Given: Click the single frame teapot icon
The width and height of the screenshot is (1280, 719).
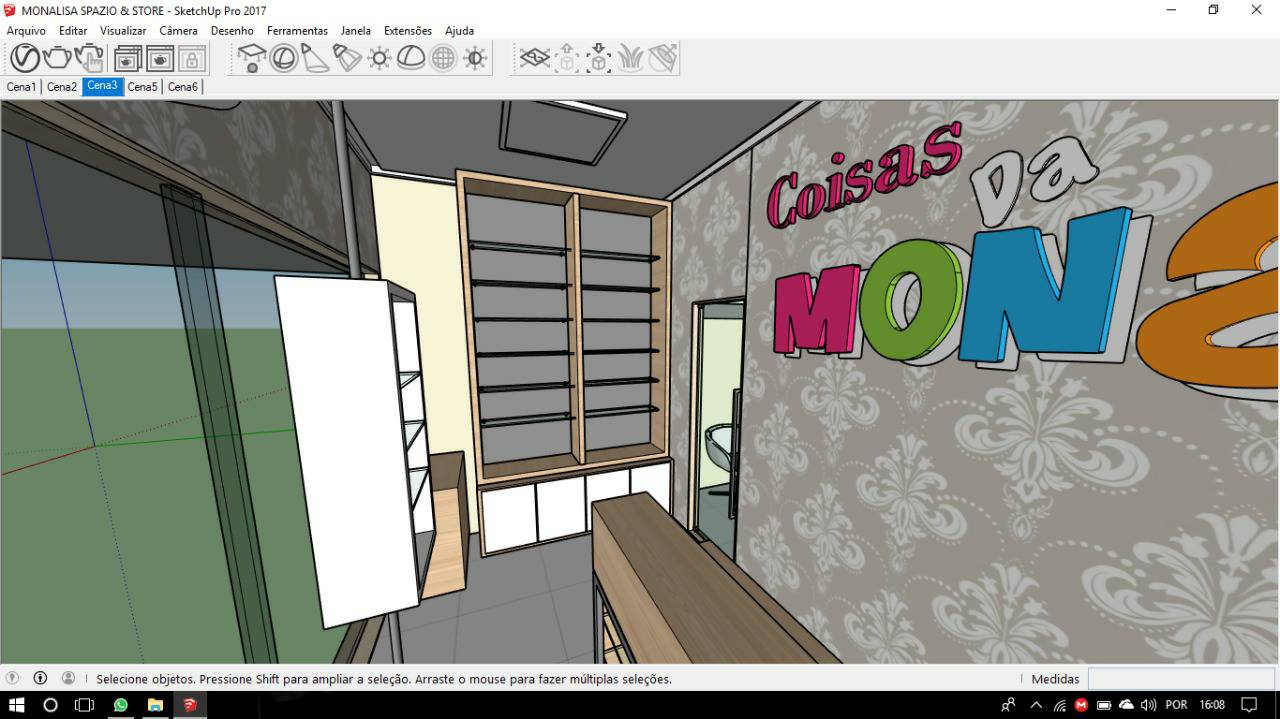Looking at the screenshot, I should 160,58.
